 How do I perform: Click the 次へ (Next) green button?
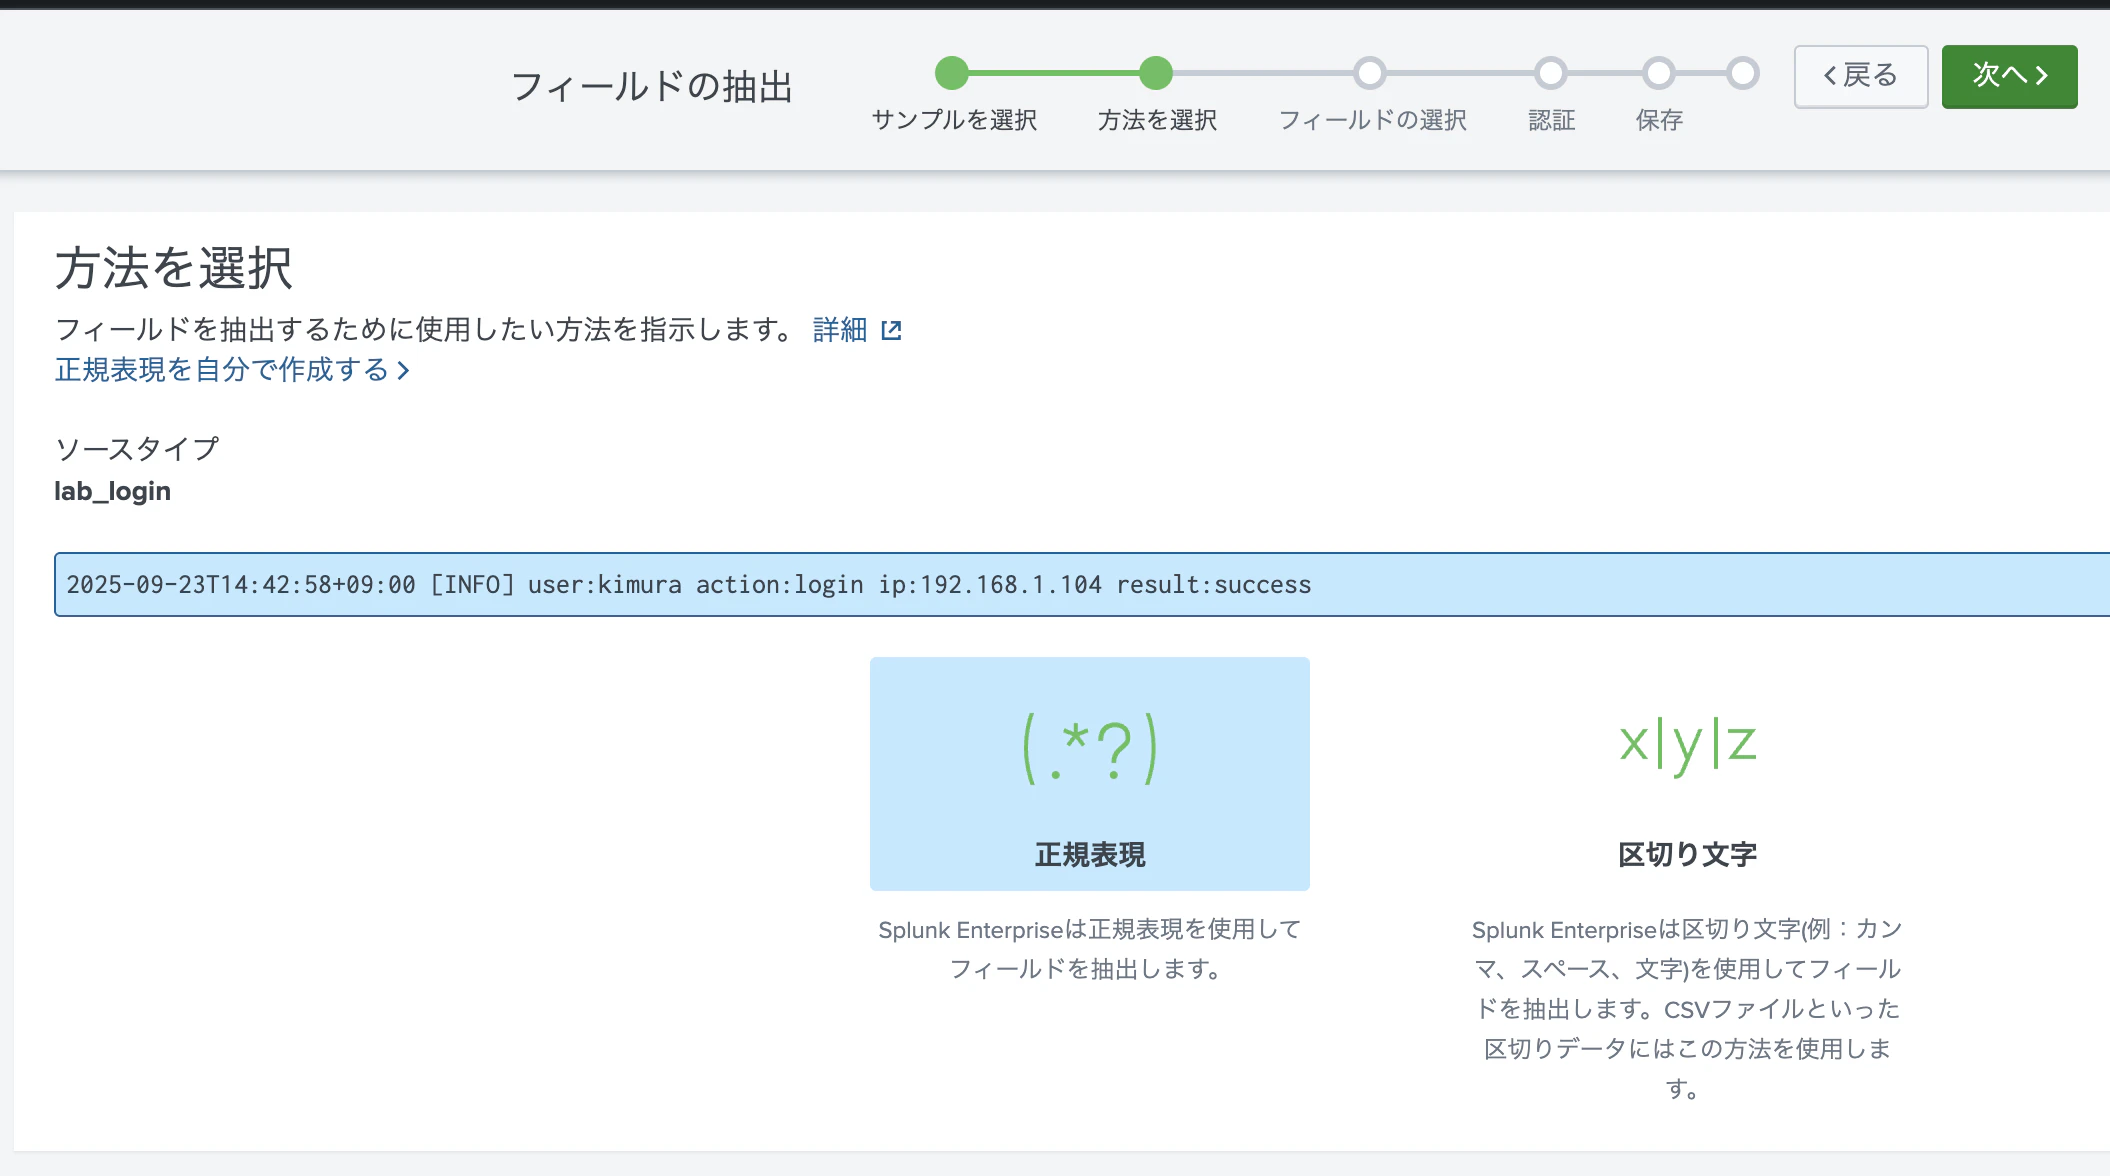tap(2009, 76)
